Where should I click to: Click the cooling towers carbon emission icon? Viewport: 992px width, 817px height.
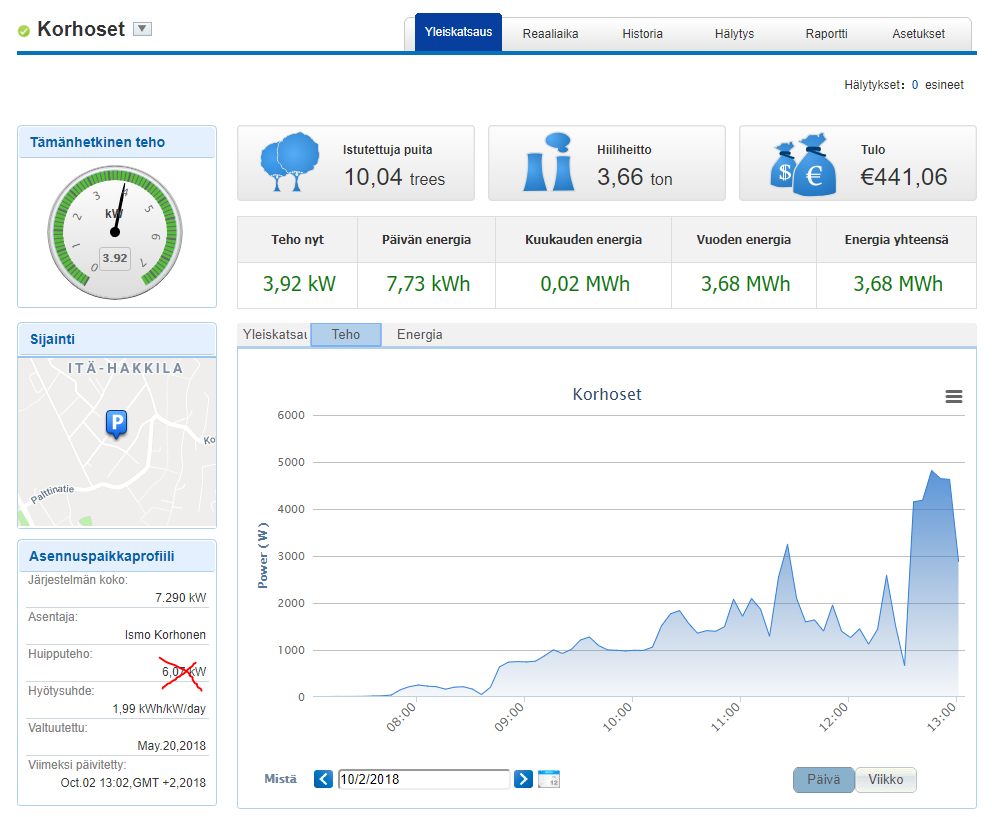pos(549,162)
